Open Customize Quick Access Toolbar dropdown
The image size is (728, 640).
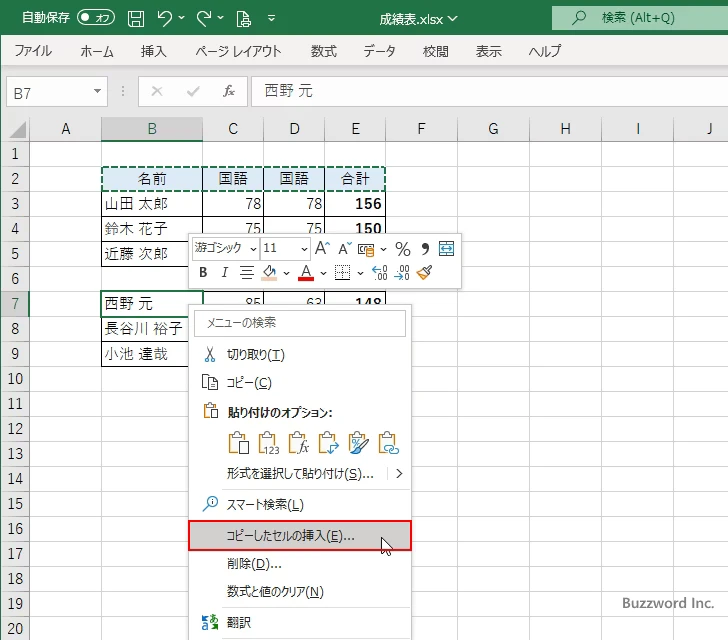click(272, 18)
